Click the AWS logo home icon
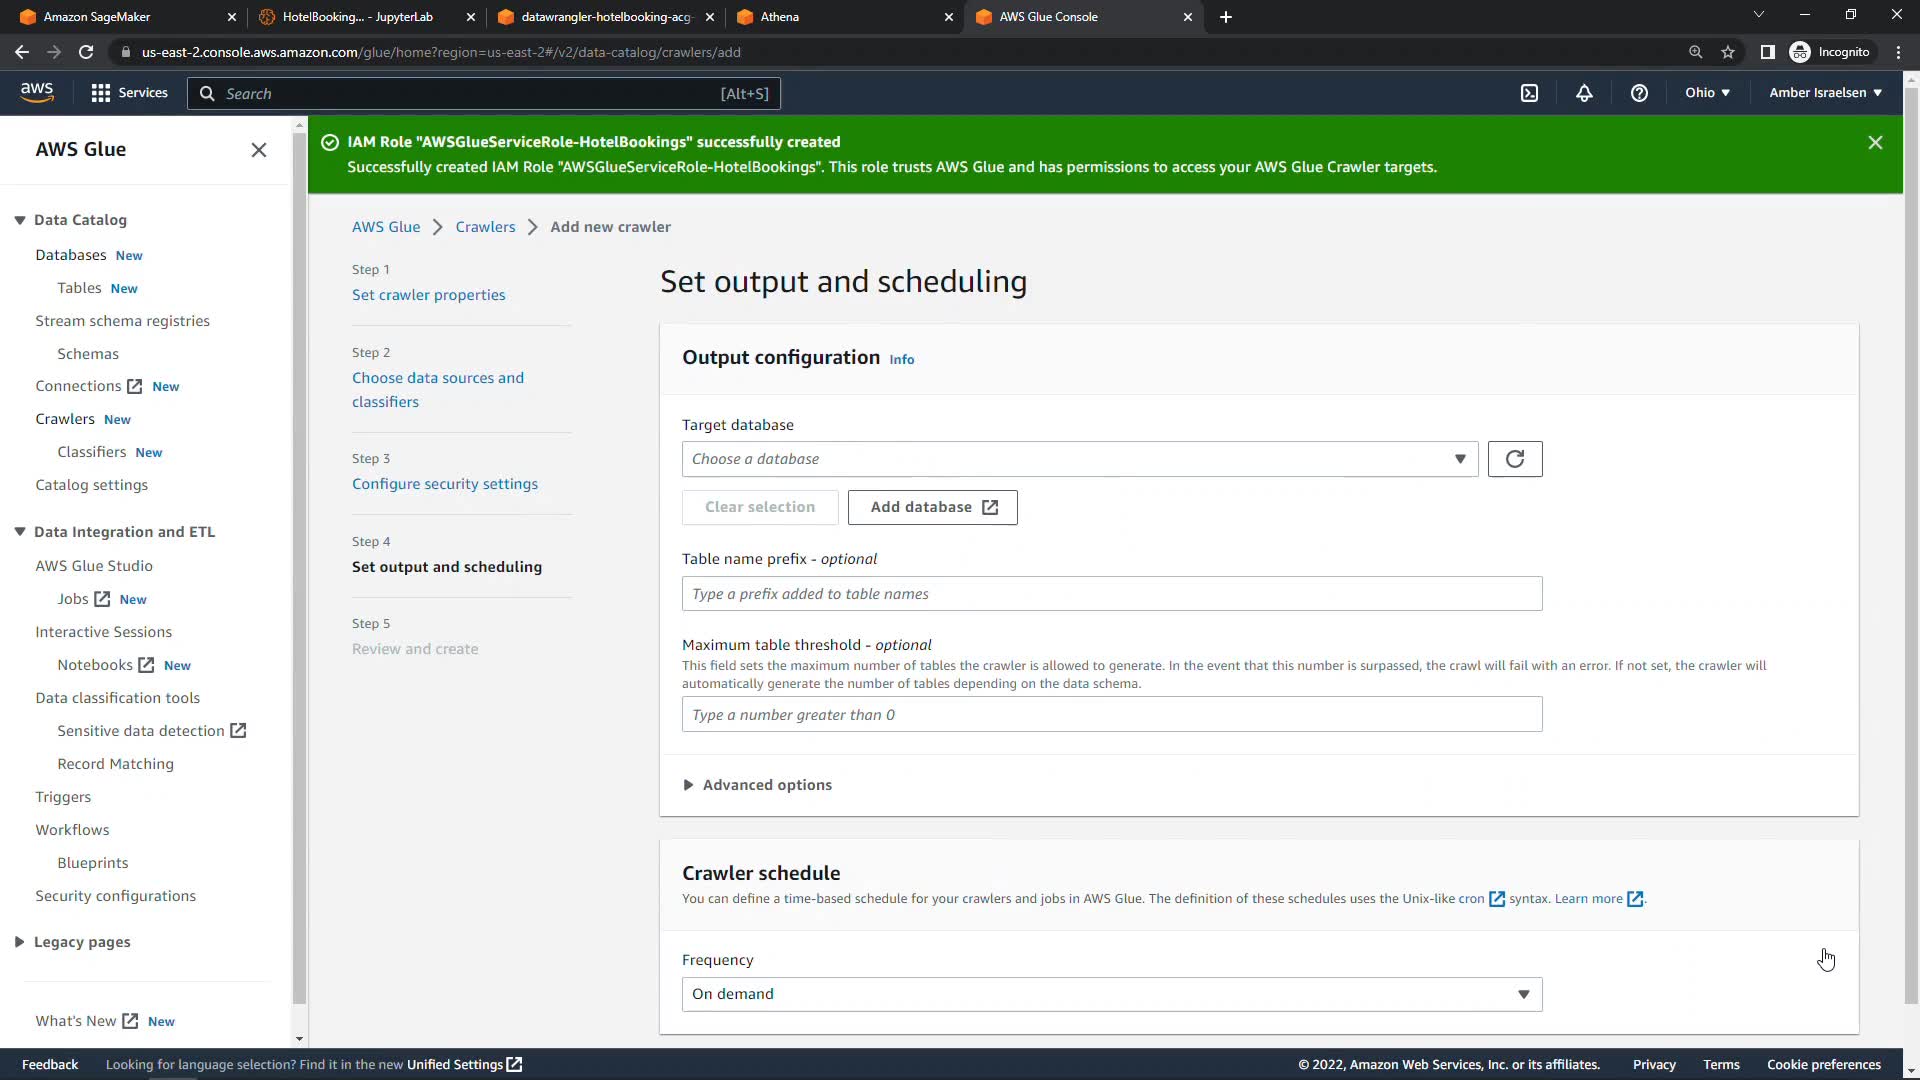Viewport: 1920px width, 1080px height. tap(37, 92)
